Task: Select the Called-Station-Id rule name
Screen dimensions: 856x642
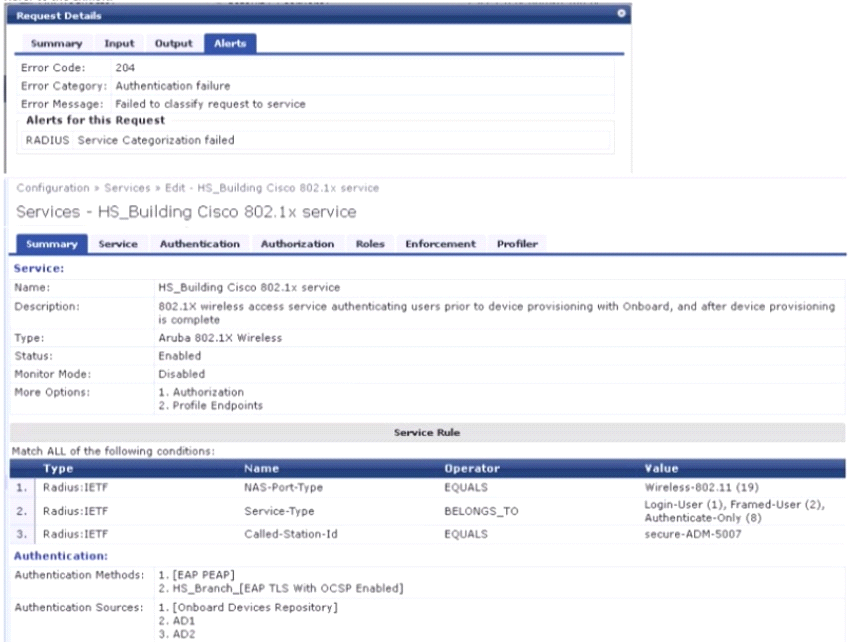Action: 291,534
